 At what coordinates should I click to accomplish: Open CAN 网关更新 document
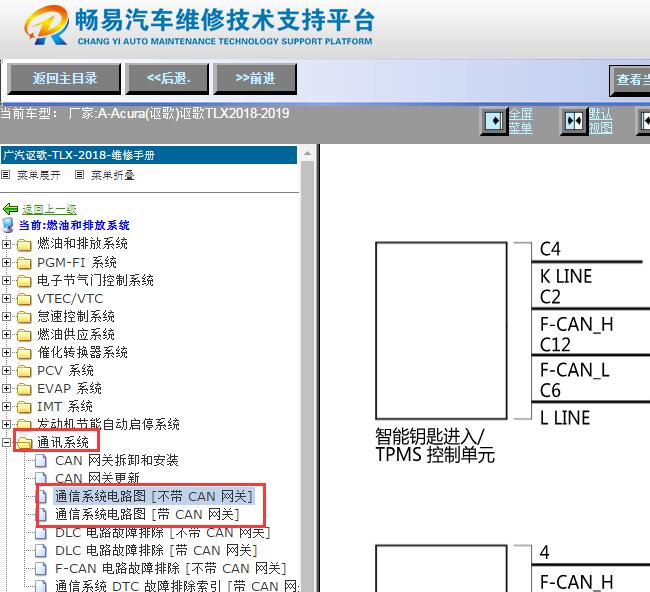[97, 478]
